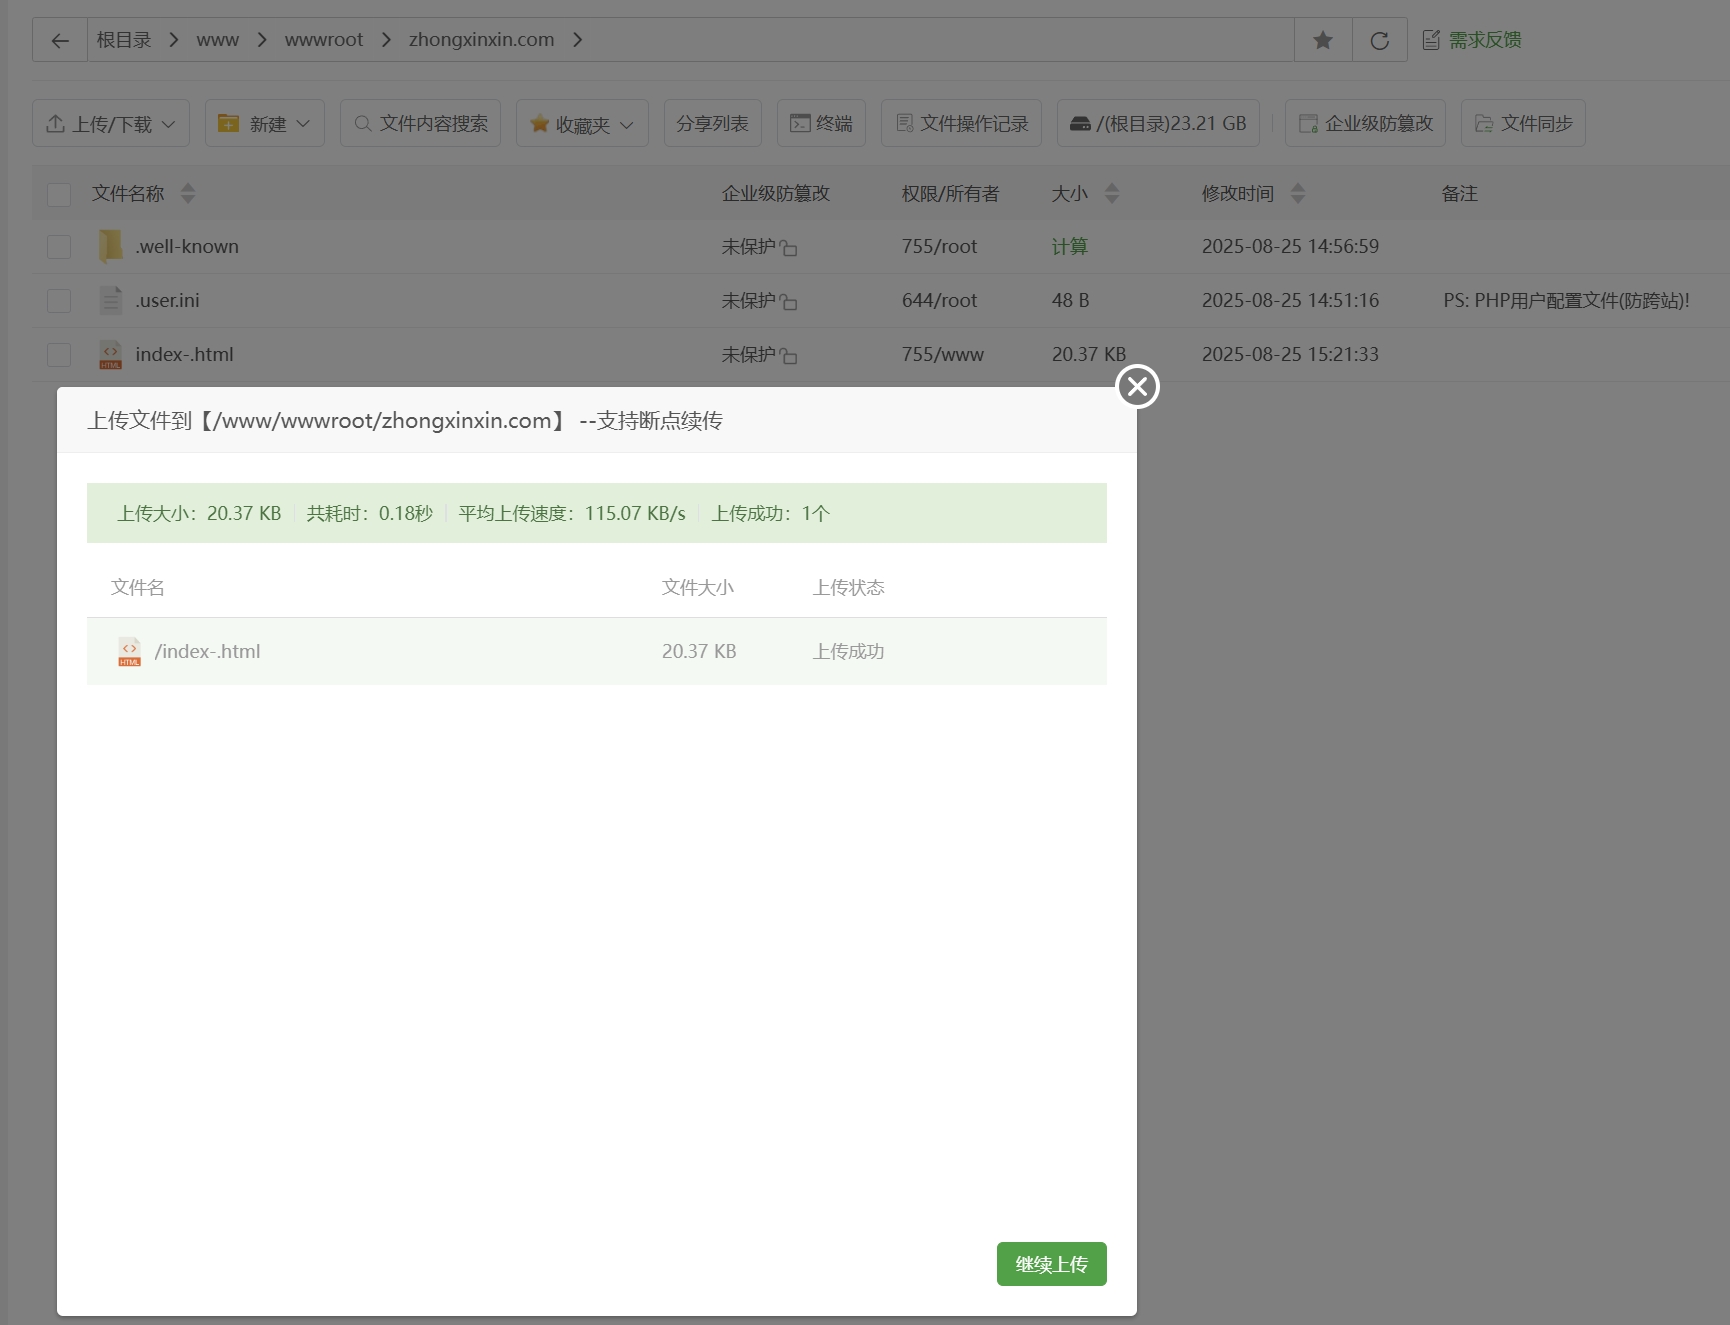Screen dimensions: 1730x1325
Task: Calculate .well-known folder size via 计算
Action: [1069, 246]
